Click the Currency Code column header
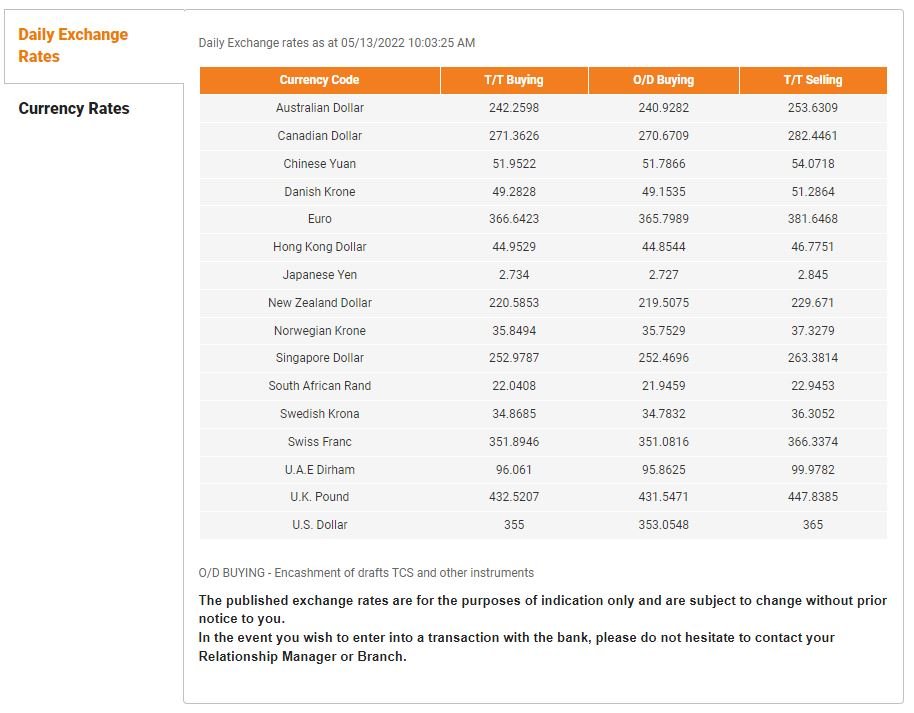 pos(319,80)
